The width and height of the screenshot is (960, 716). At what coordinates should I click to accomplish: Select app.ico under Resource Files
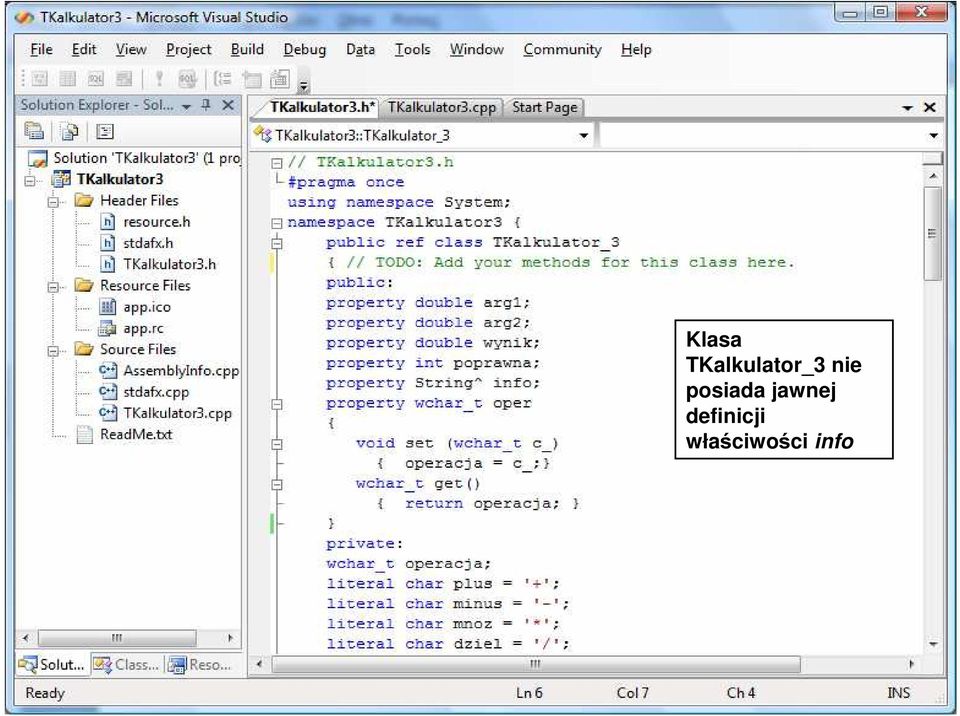[135, 307]
